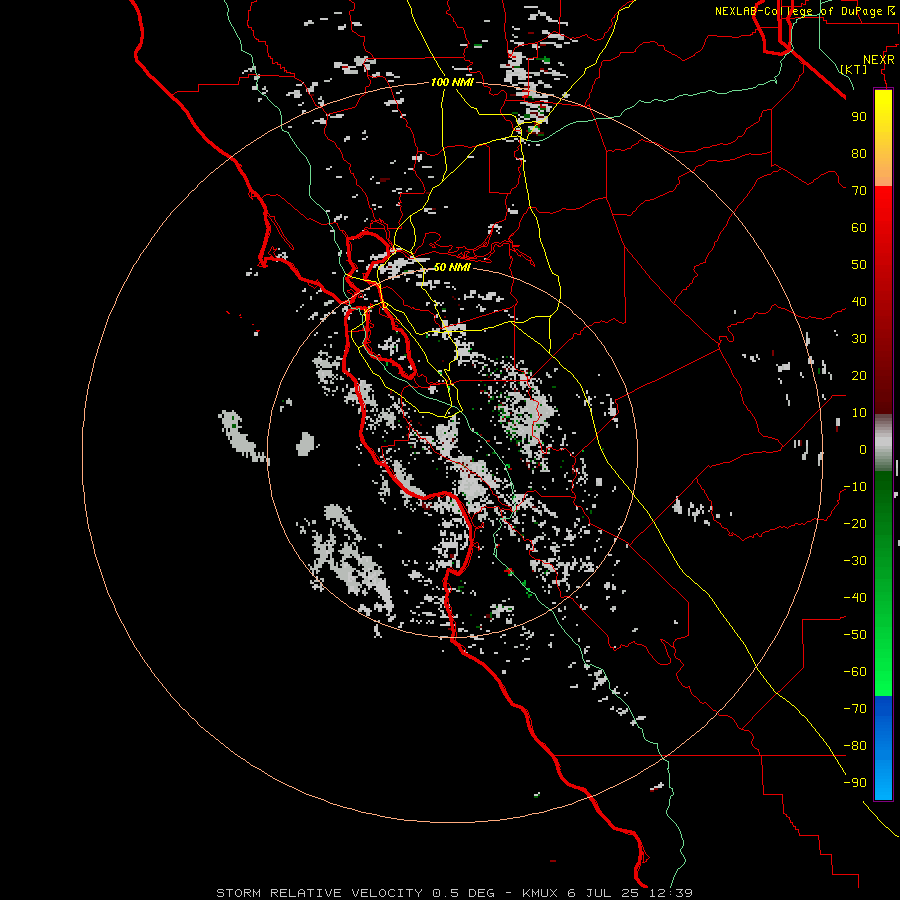Image resolution: width=900 pixels, height=900 pixels.
Task: Click the "-30" value on velocity scale
Action: [855, 561]
